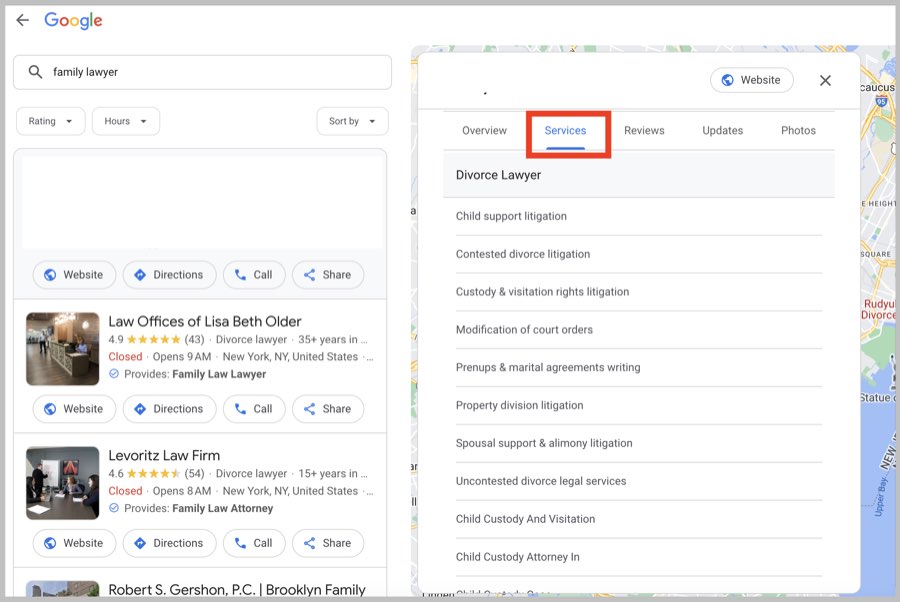The width and height of the screenshot is (900, 602).
Task: Select Property division litigation service
Action: [639, 406]
